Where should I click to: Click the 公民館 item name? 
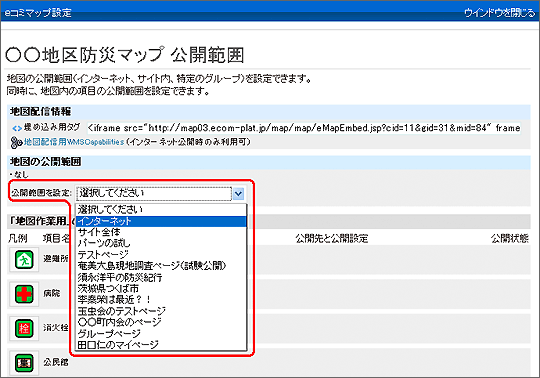pos(56,362)
